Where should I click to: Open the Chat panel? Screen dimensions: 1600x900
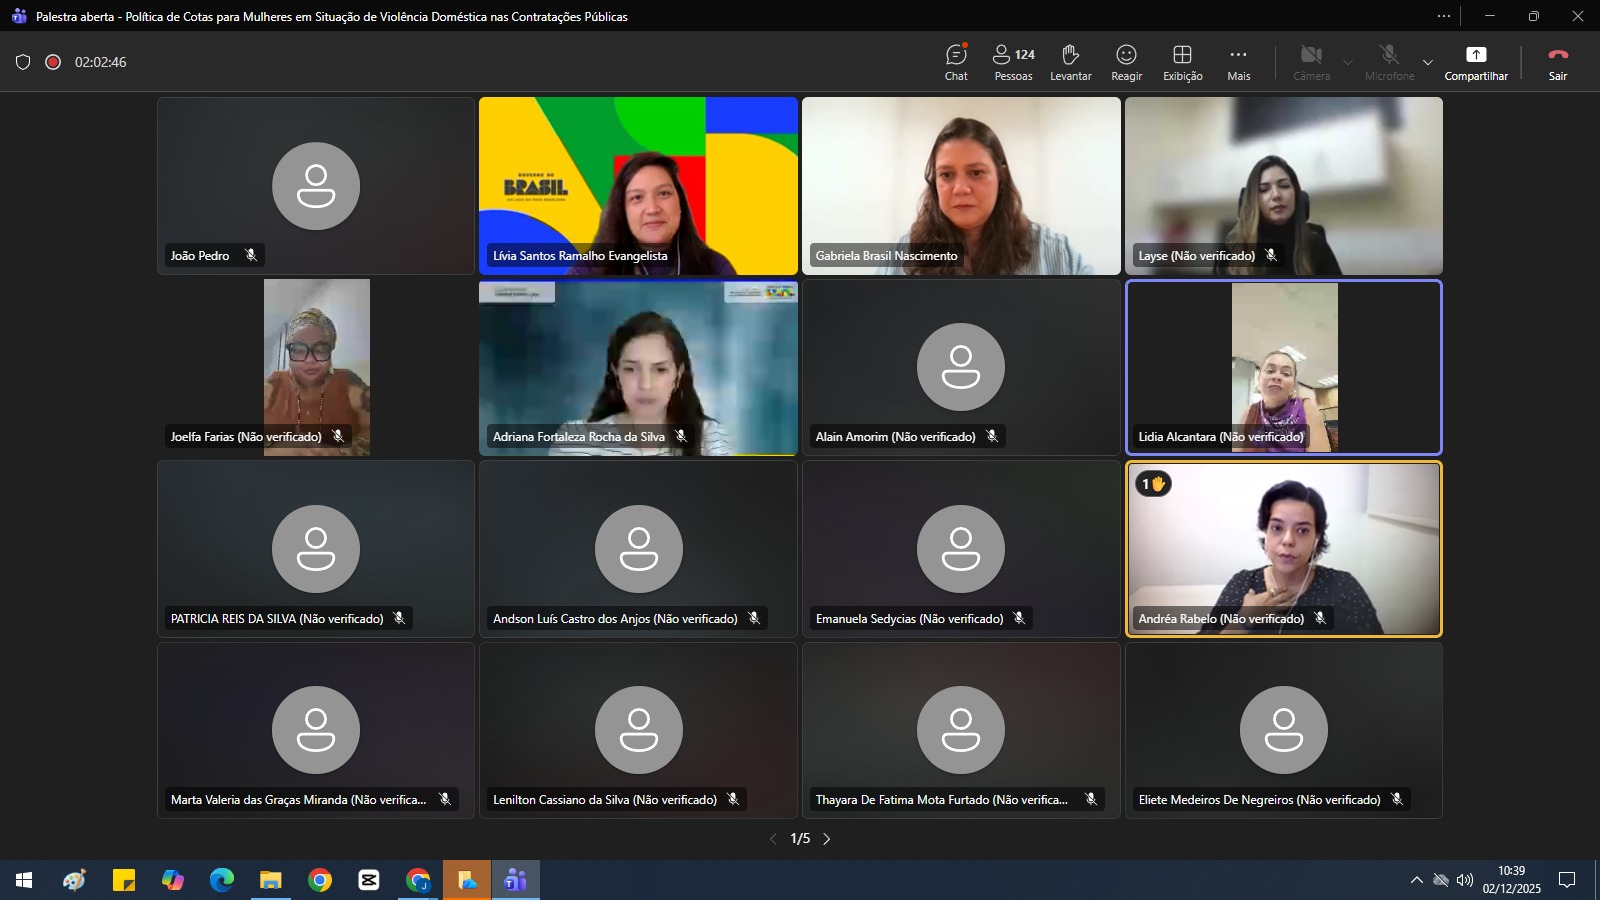tap(956, 62)
